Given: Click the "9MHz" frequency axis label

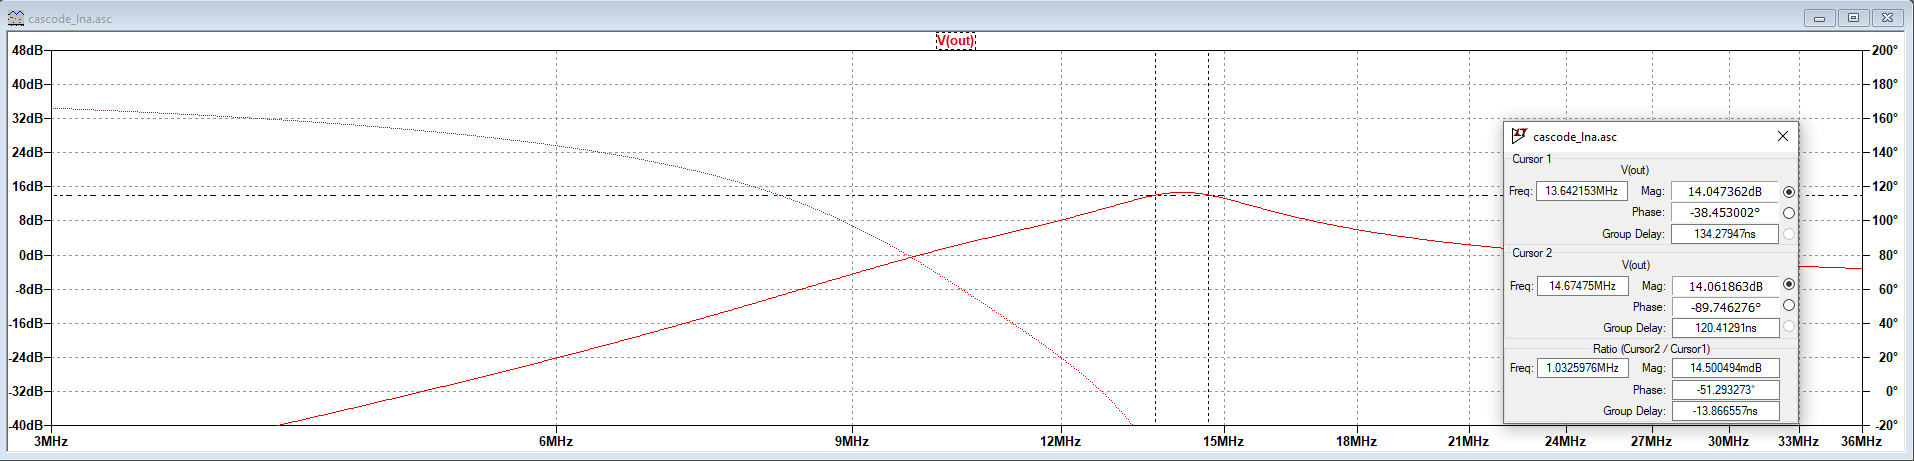Looking at the screenshot, I should 852,441.
